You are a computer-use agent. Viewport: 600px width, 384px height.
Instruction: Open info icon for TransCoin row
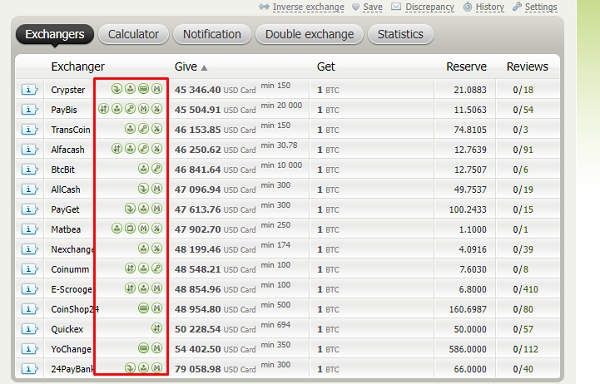pos(29,129)
